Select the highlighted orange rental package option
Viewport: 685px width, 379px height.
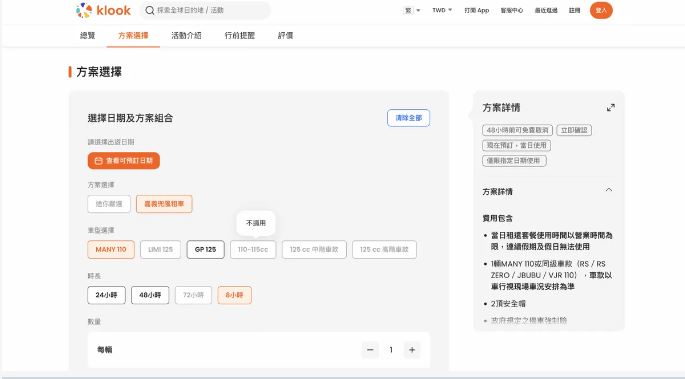pos(164,204)
